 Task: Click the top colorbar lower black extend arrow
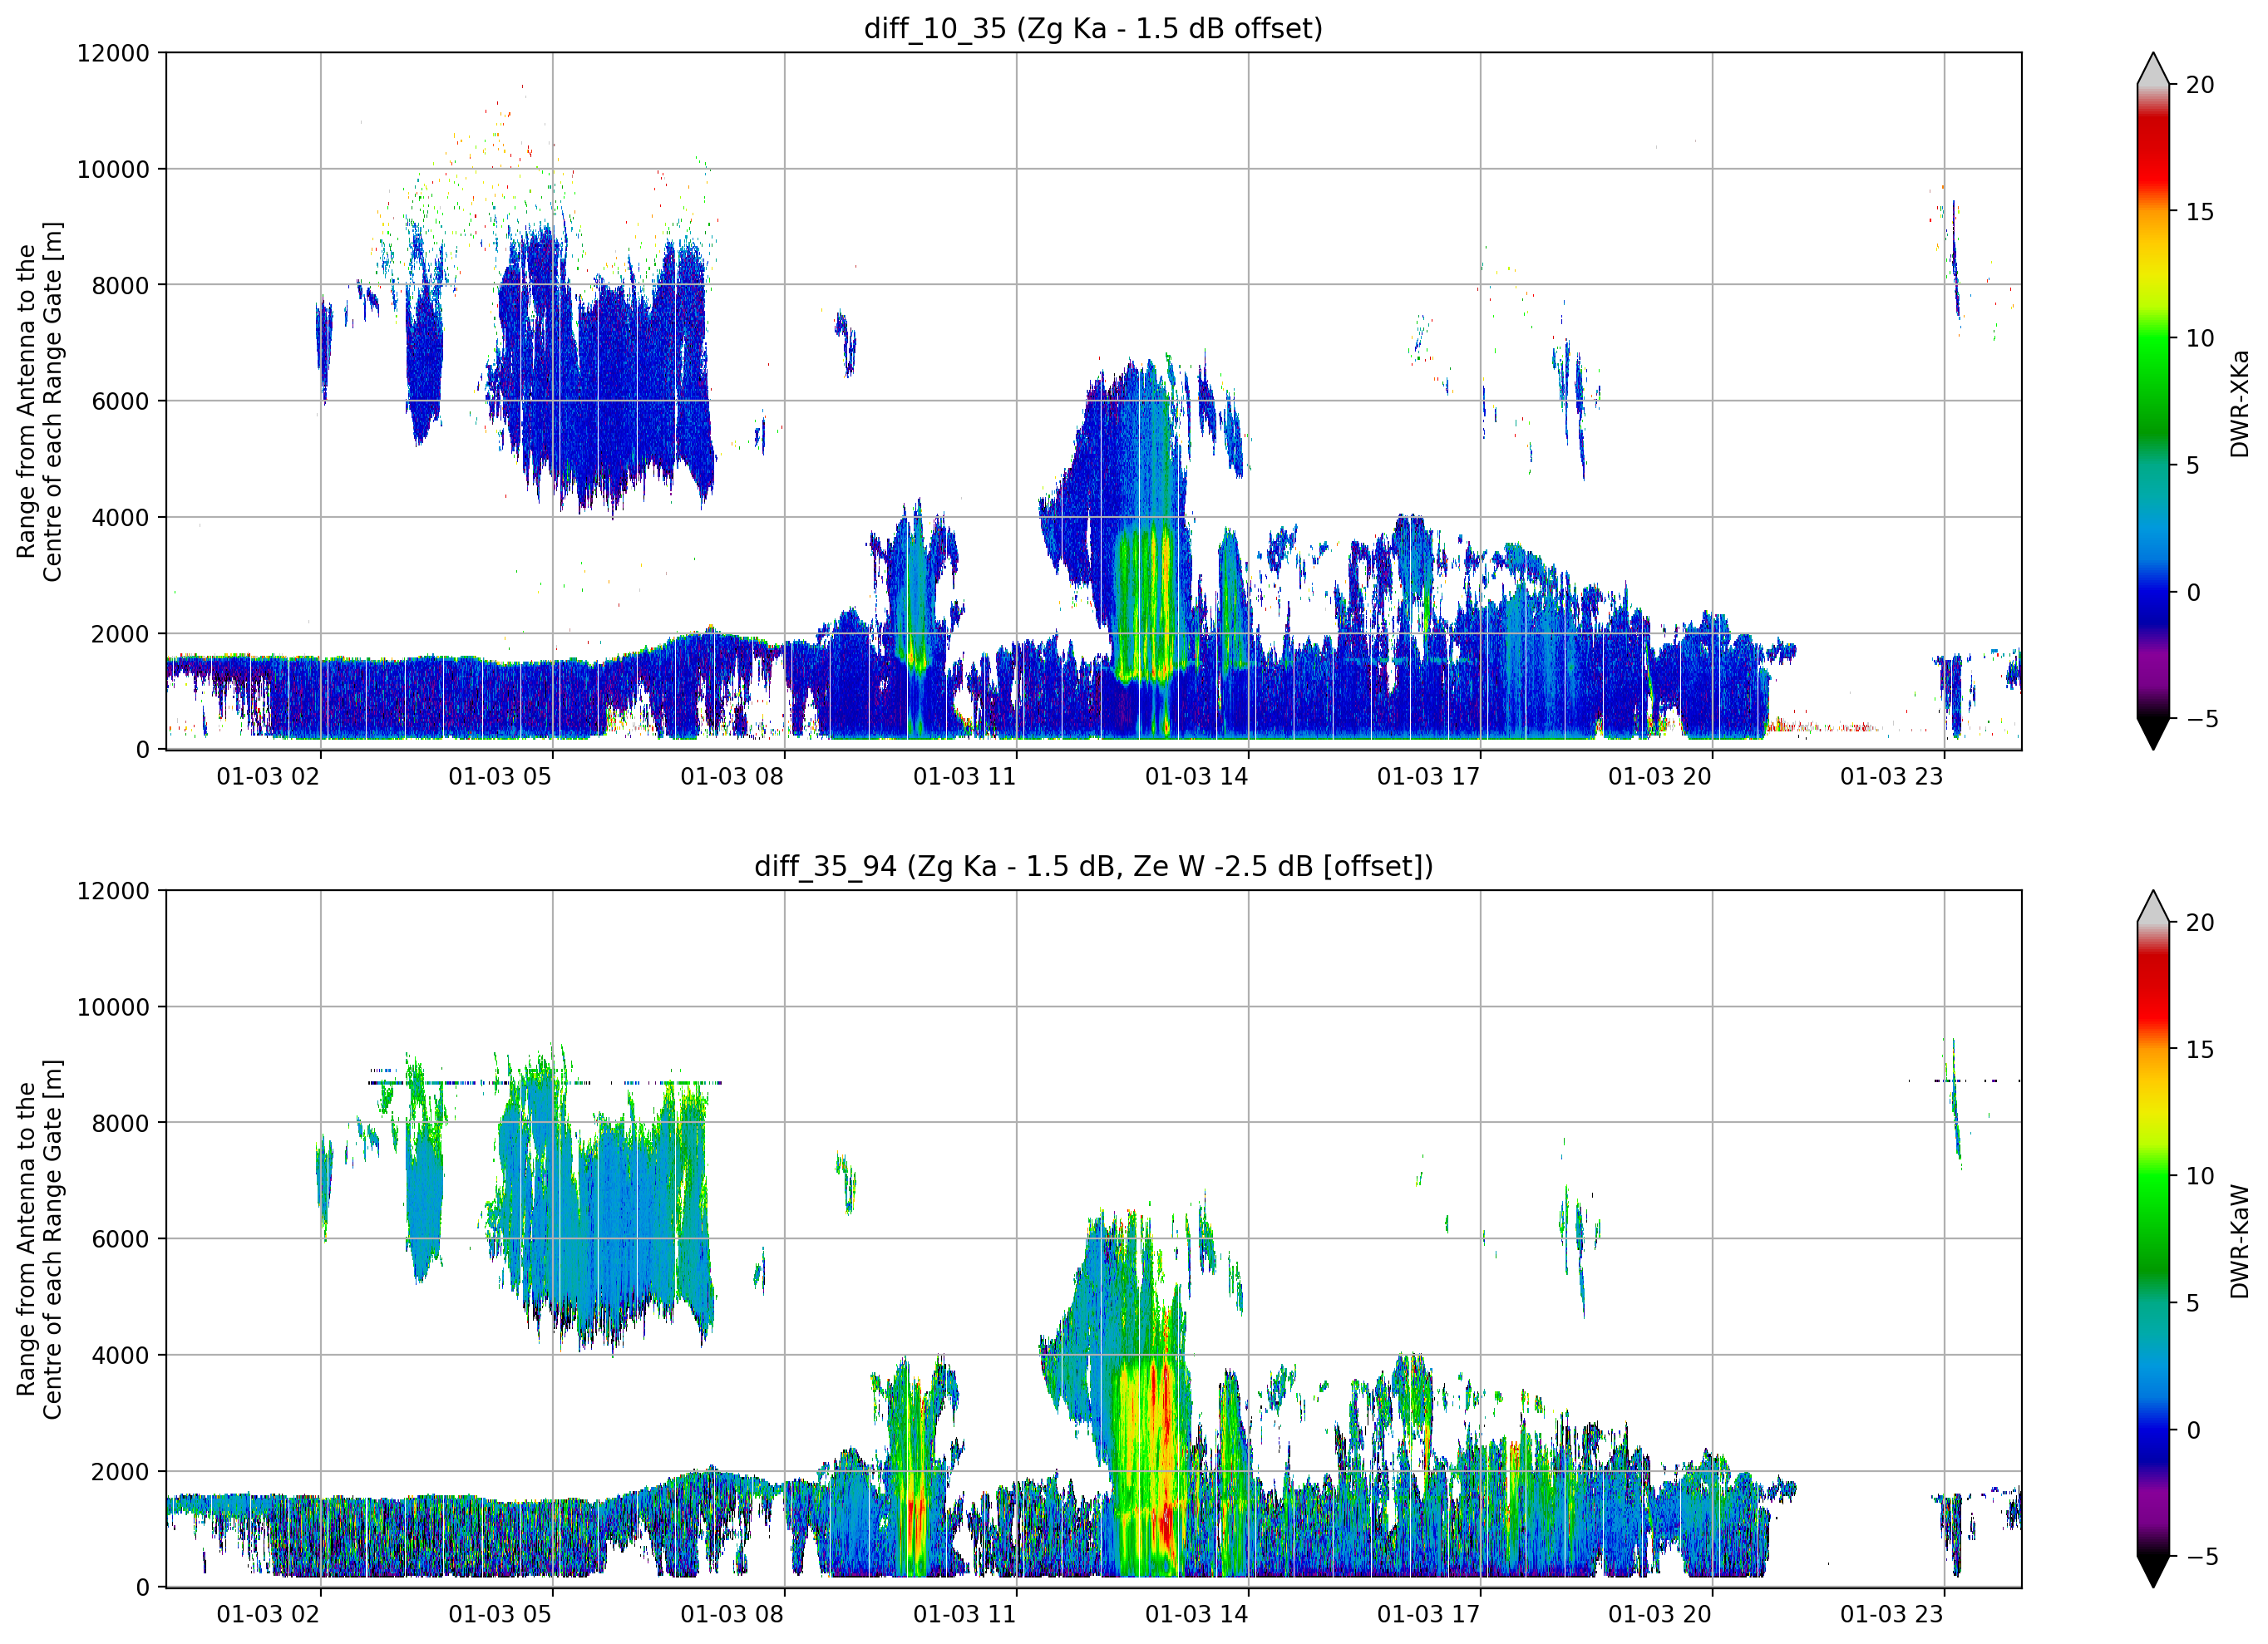coord(2152,734)
